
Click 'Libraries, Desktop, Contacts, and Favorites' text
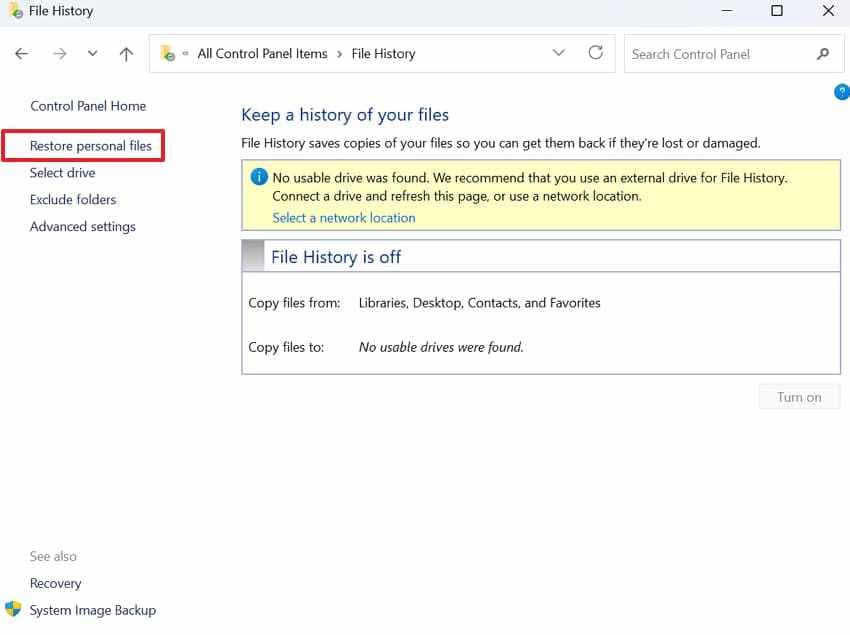pyautogui.click(x=479, y=303)
